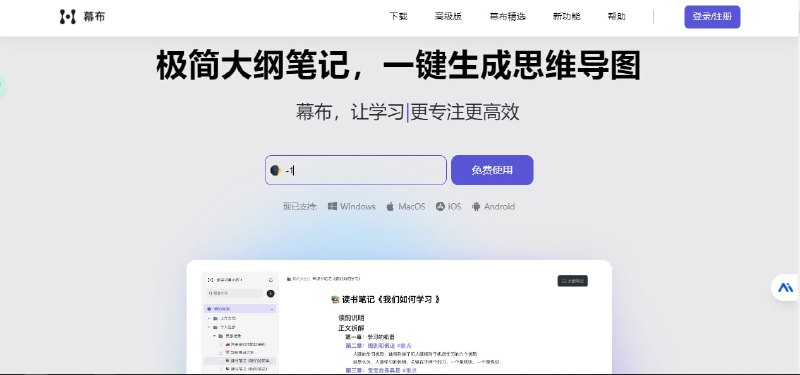Click the 正文拆解 outline line
The image size is (800, 375).
(x=351, y=328)
